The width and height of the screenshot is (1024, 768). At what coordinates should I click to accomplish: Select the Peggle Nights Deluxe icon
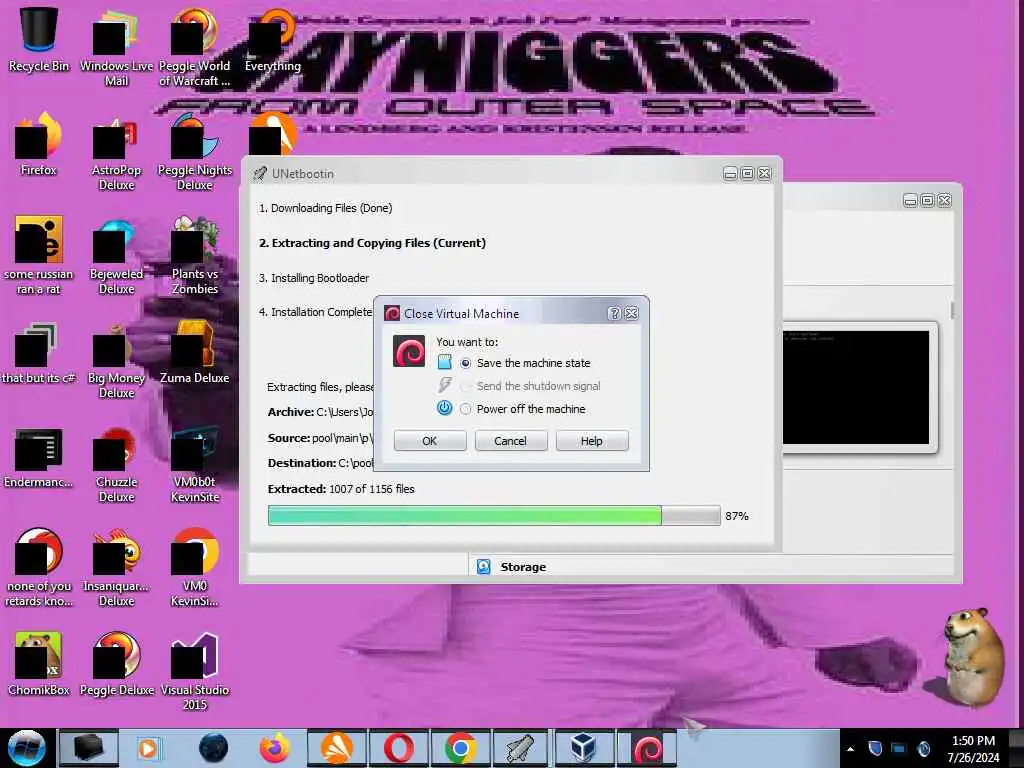pos(195,152)
